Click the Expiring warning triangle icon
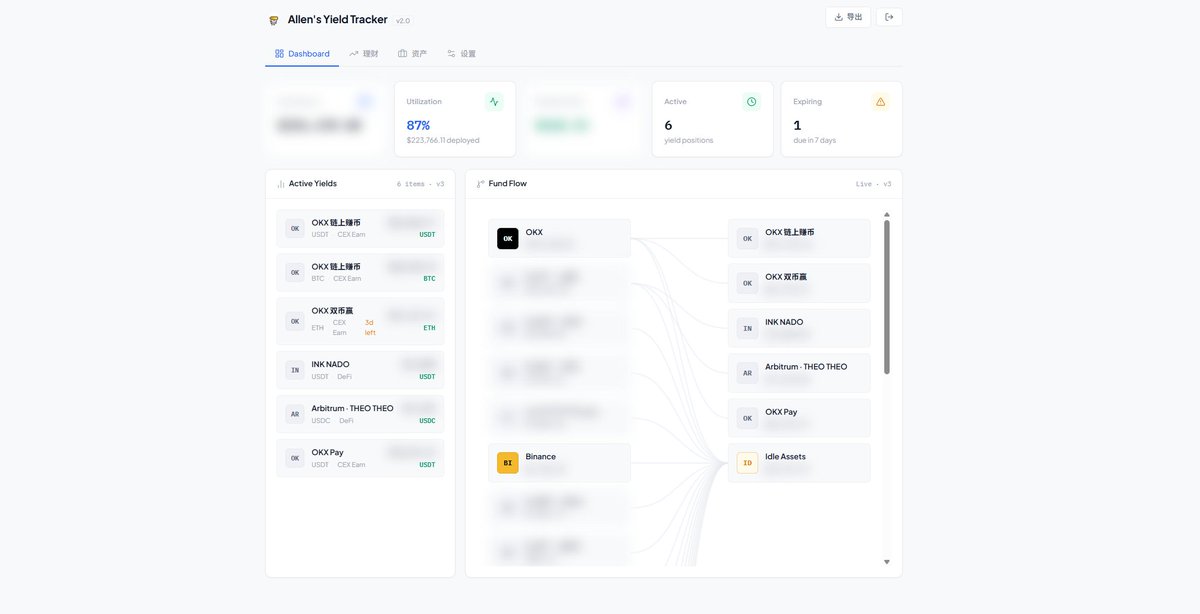This screenshot has width=1200, height=614. coord(880,102)
